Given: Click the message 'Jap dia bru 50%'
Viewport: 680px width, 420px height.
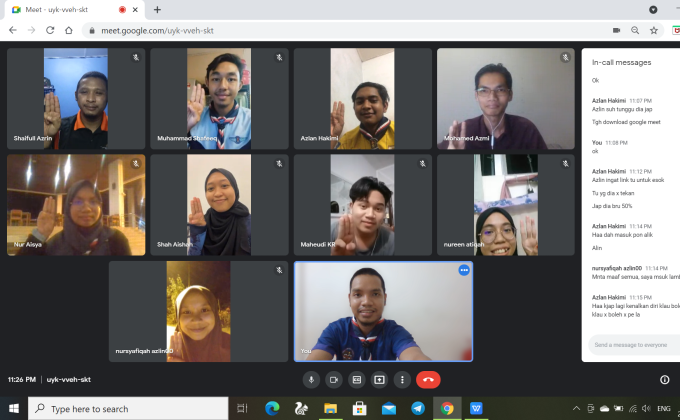Looking at the screenshot, I should click(612, 206).
